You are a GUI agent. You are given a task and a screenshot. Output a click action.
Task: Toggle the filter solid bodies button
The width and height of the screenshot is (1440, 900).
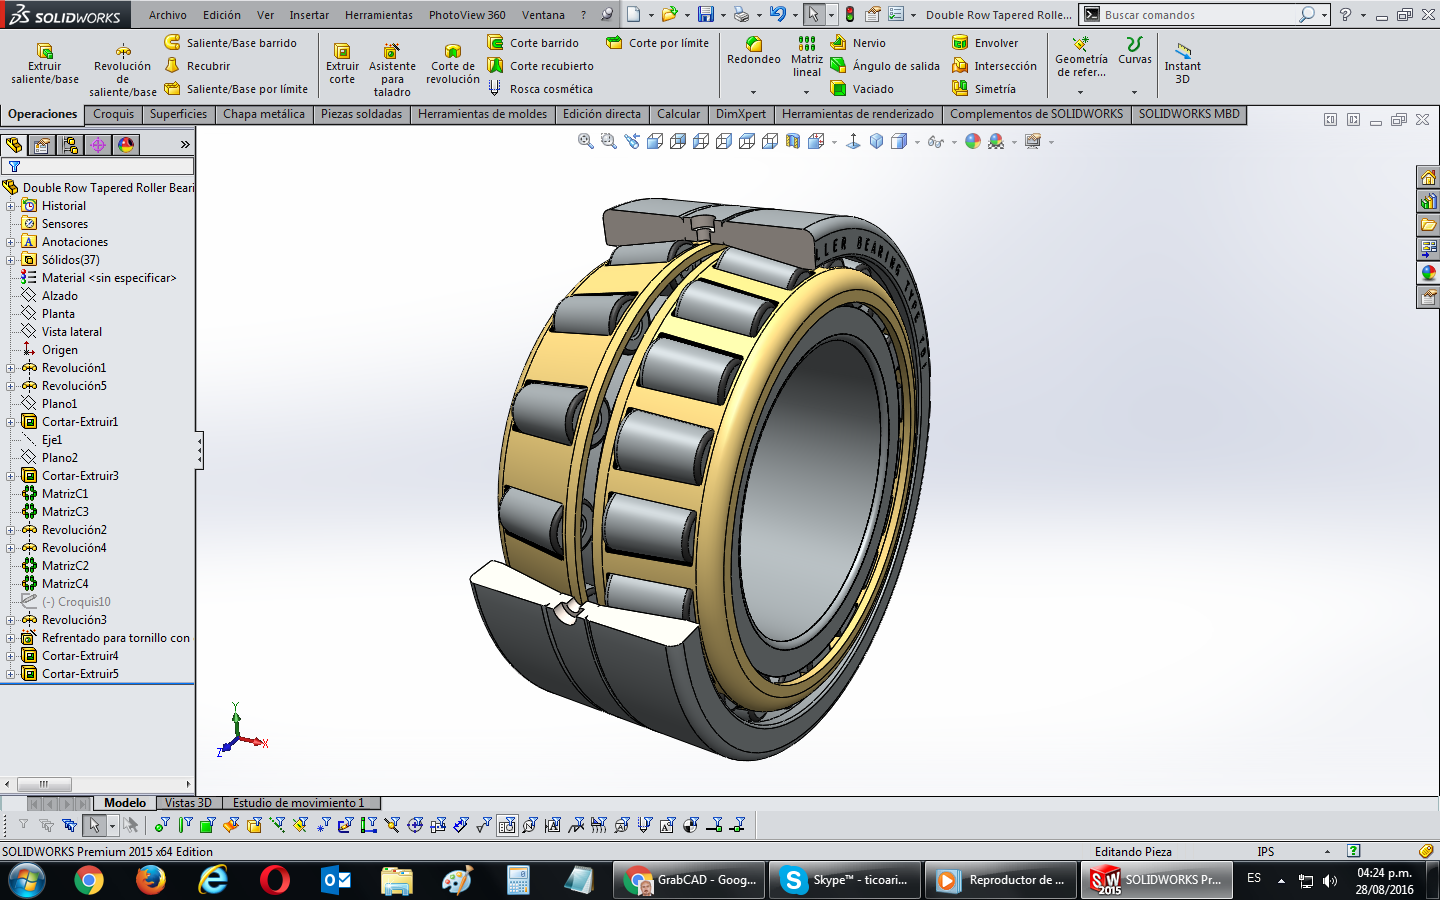pos(254,825)
